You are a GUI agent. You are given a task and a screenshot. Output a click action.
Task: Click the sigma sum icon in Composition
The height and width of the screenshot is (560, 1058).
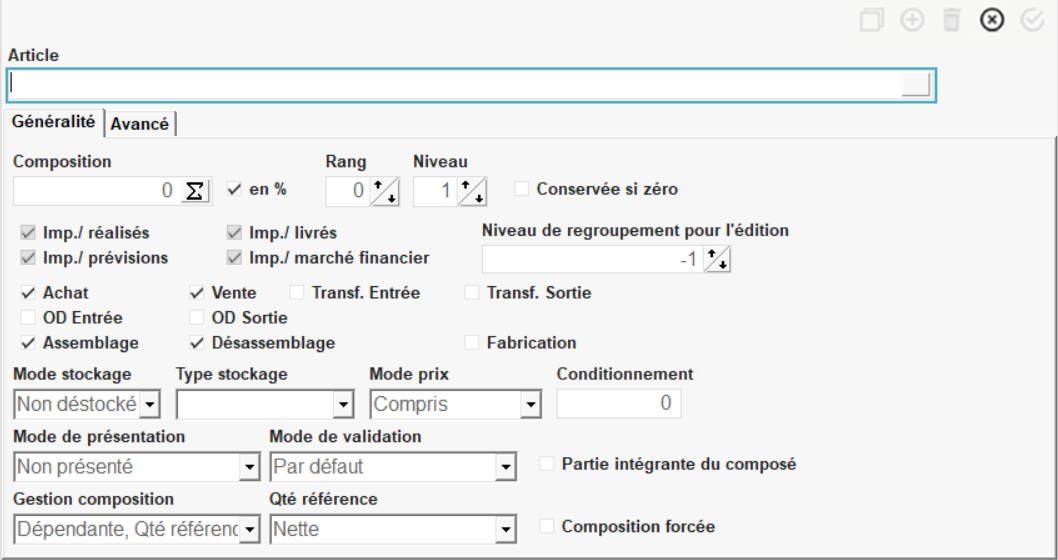[196, 190]
